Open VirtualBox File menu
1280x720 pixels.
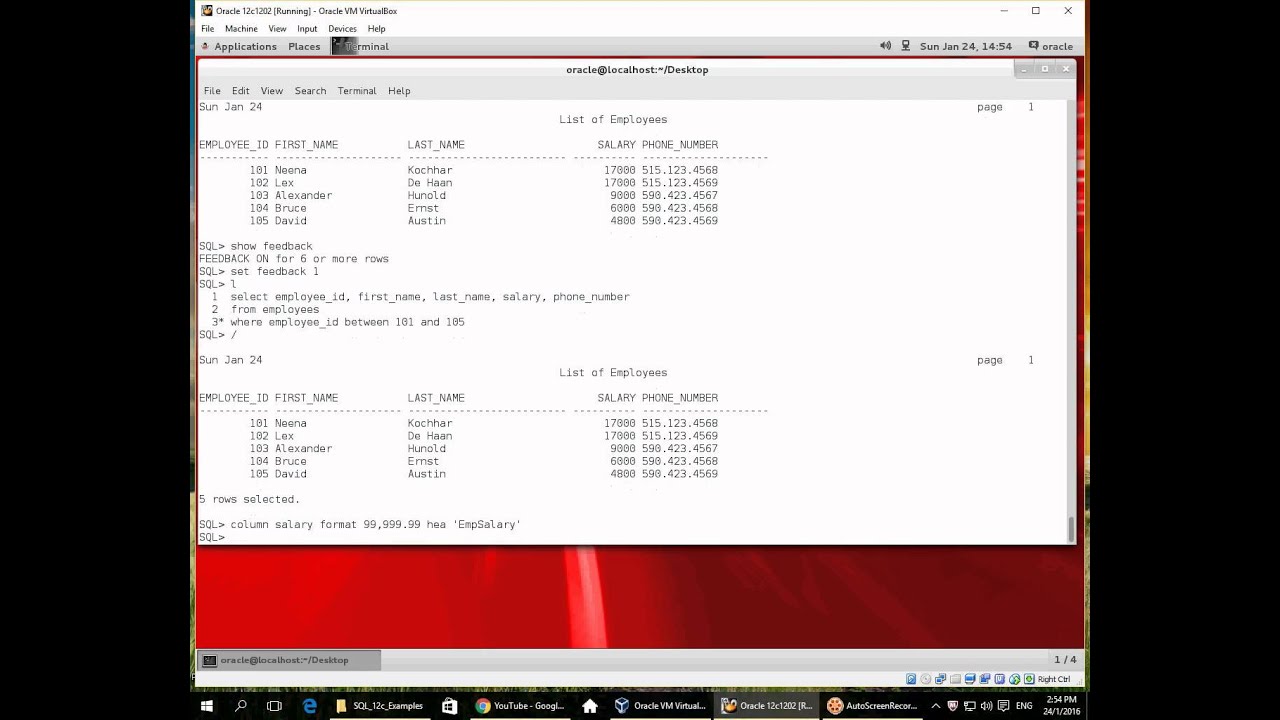208,29
